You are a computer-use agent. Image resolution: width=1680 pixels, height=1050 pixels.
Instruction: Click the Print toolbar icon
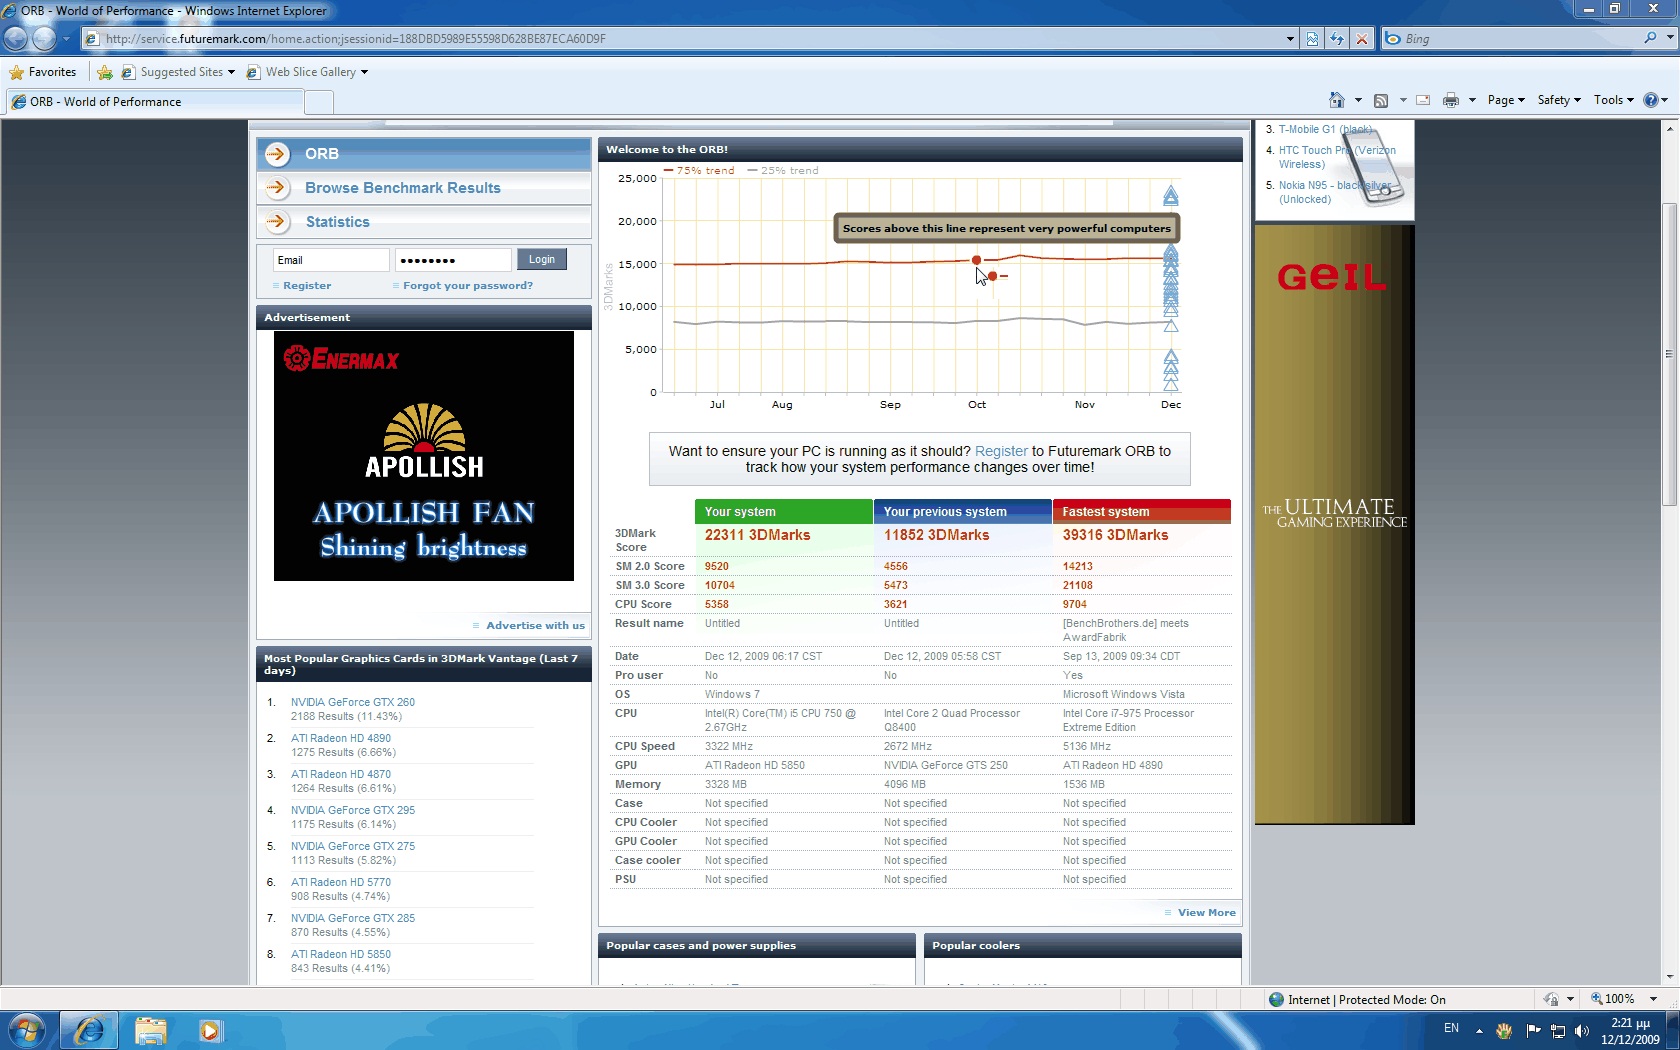tap(1451, 100)
